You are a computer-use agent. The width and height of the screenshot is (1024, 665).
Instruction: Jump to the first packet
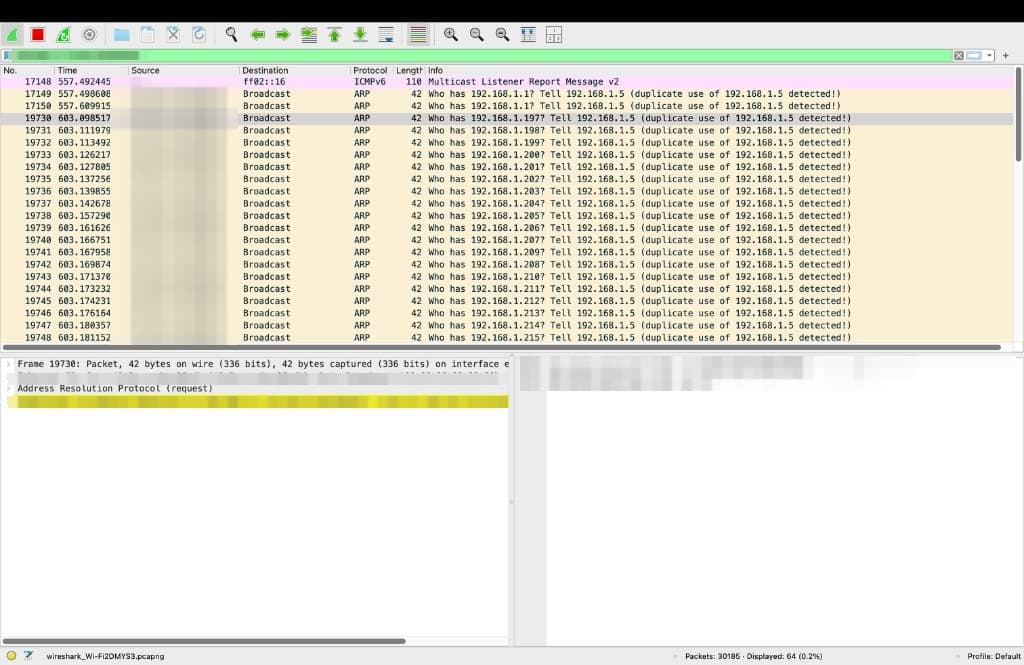(x=334, y=35)
